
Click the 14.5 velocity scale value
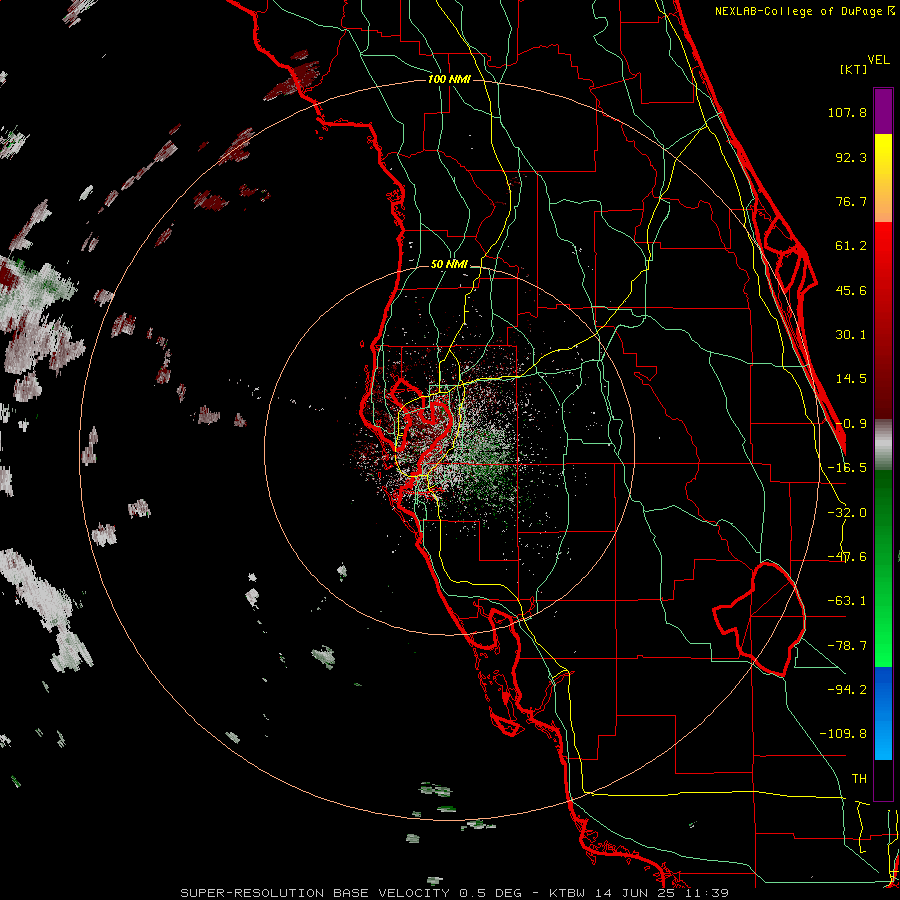(x=851, y=379)
